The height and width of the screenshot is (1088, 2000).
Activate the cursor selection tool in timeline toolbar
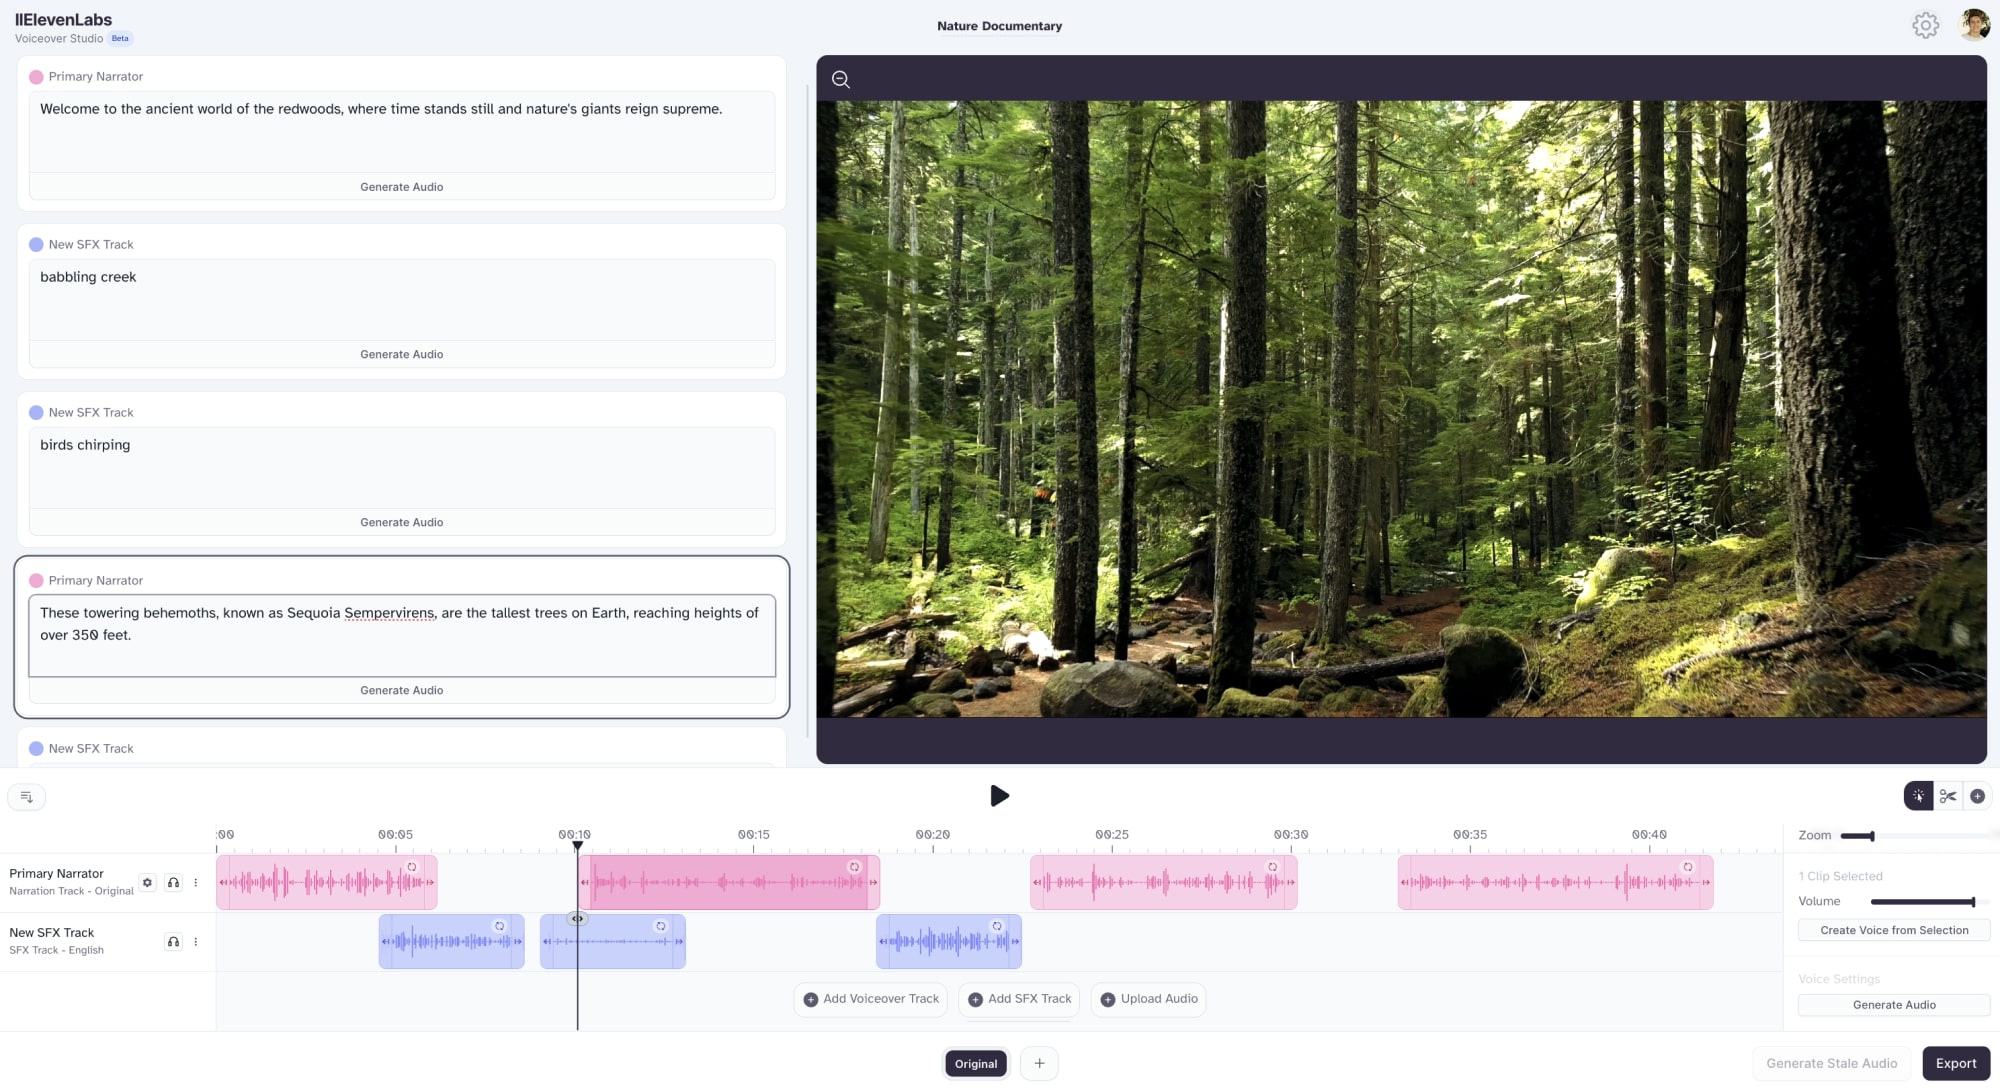pyautogui.click(x=1918, y=796)
